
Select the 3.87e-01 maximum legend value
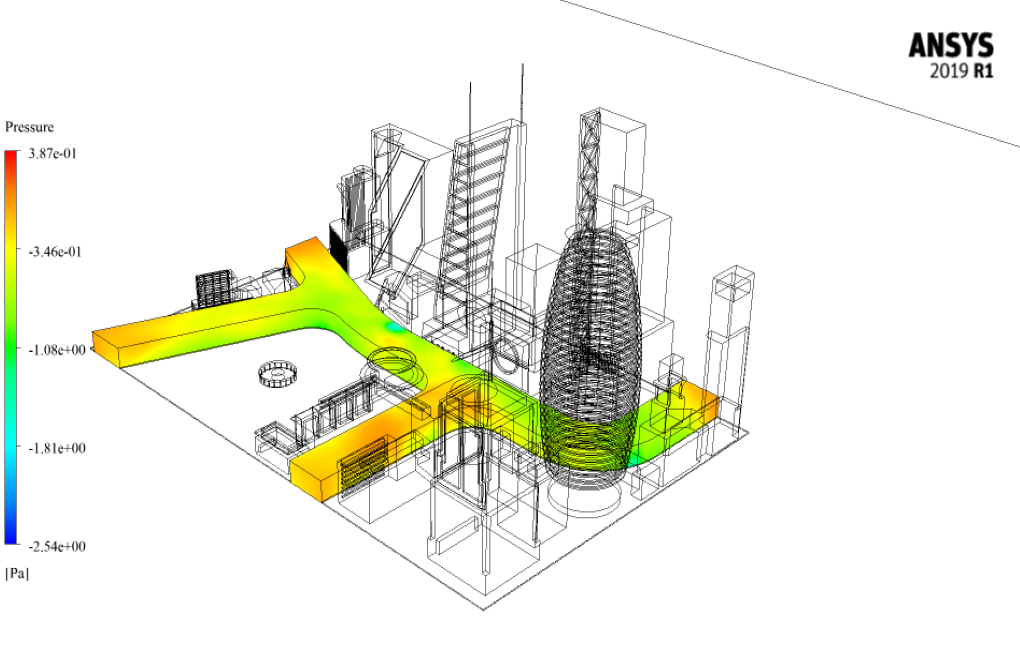[x=56, y=154]
